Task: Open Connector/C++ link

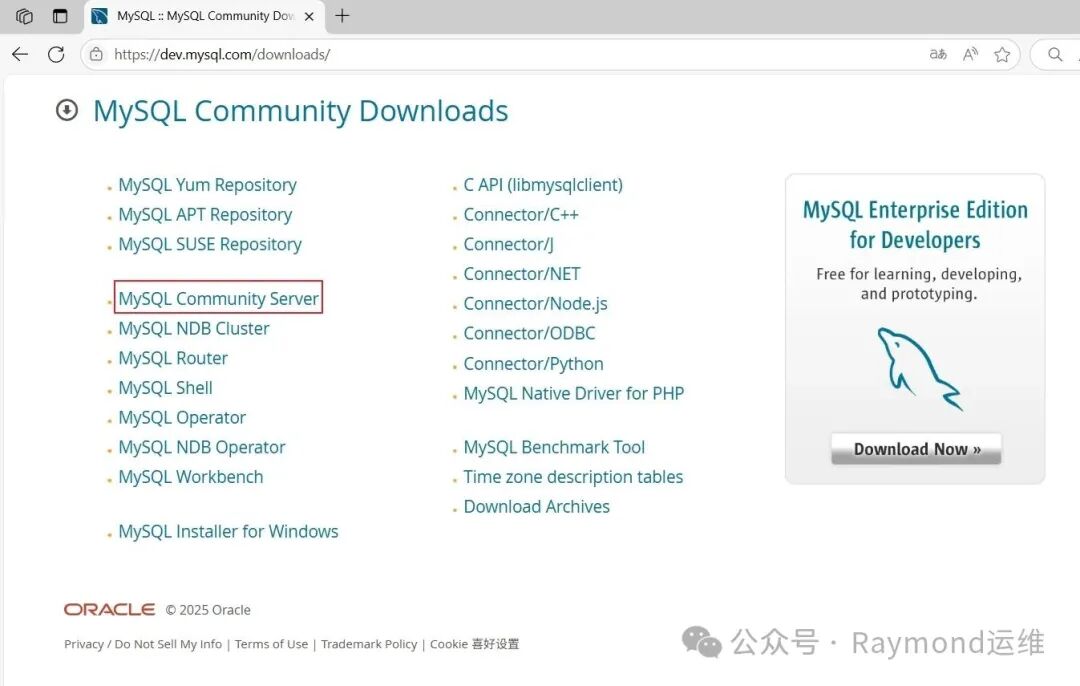Action: click(521, 215)
